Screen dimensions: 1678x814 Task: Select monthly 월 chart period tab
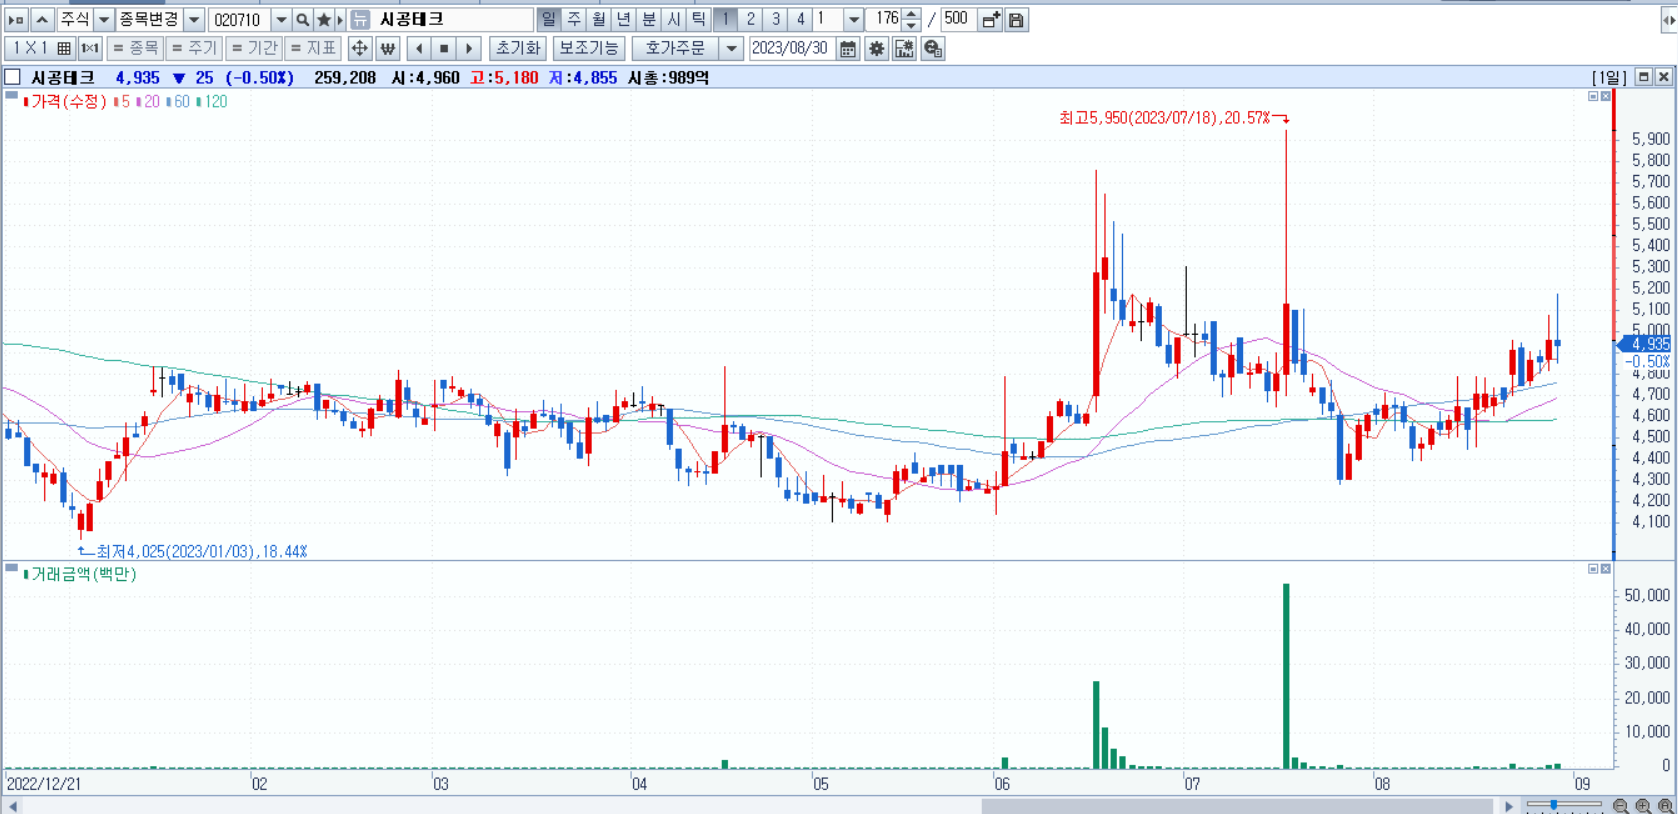click(x=598, y=19)
